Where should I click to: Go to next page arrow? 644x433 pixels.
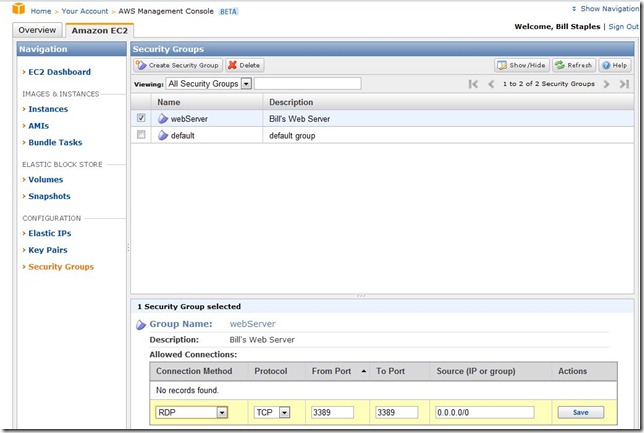tap(607, 84)
